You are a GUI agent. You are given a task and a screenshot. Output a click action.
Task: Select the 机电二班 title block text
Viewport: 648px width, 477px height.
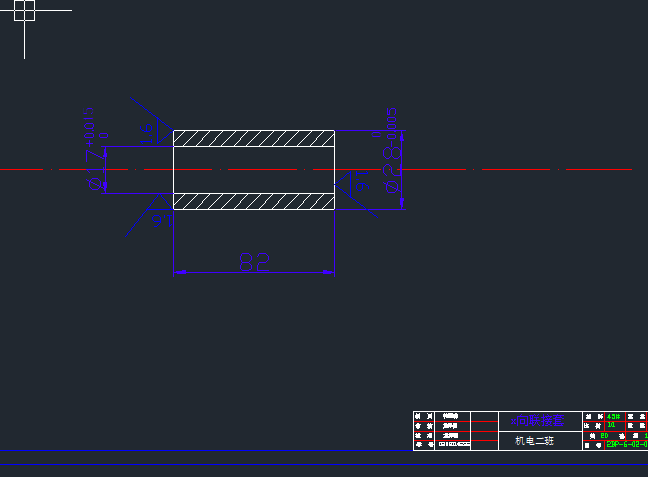534,441
